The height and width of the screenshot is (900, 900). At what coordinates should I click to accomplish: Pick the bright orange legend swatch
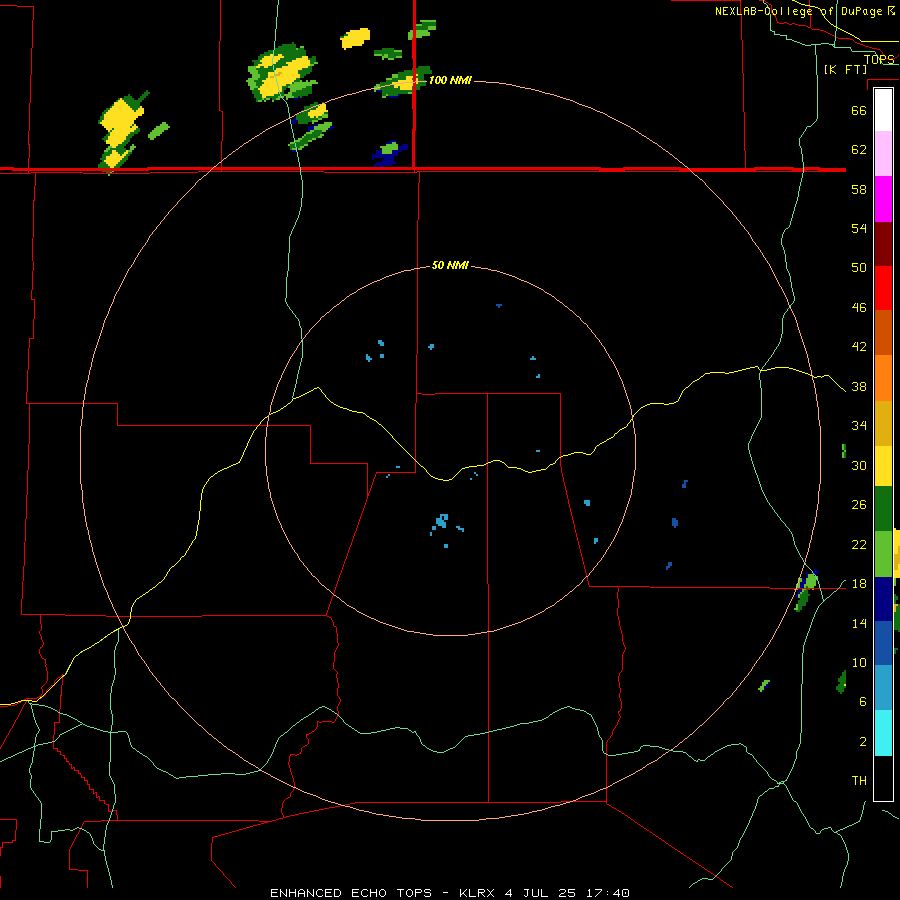click(x=883, y=377)
